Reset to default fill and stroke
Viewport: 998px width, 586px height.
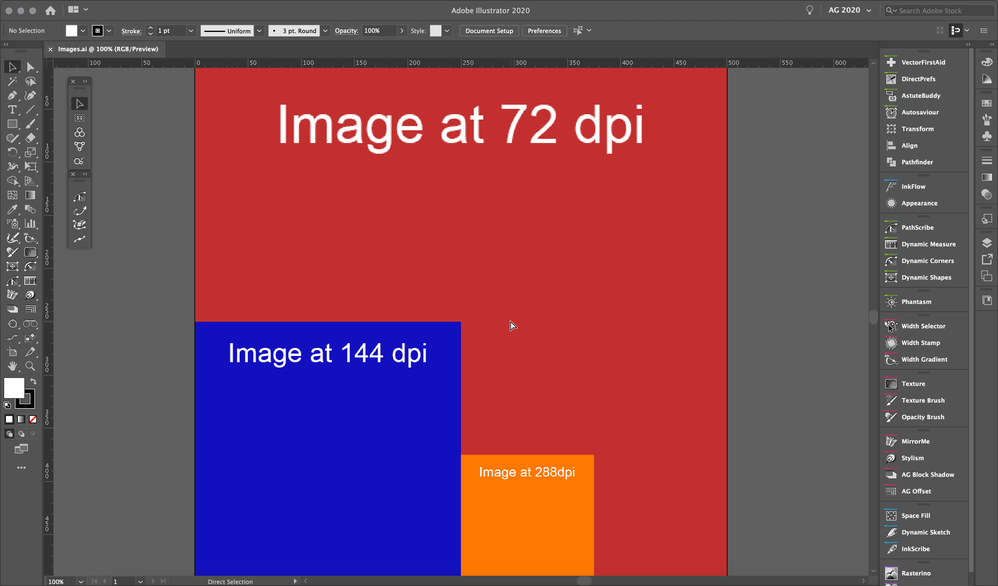7,404
